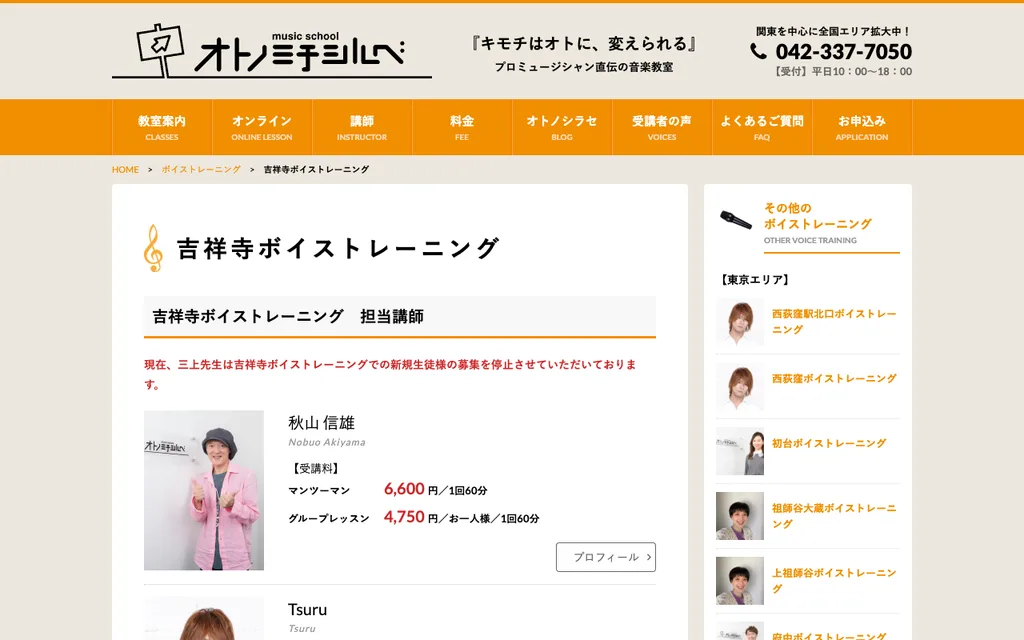The height and width of the screenshot is (640, 1024).
Task: Click the thumbnail beside 西荻窪ボイストレーニング
Action: [x=740, y=387]
